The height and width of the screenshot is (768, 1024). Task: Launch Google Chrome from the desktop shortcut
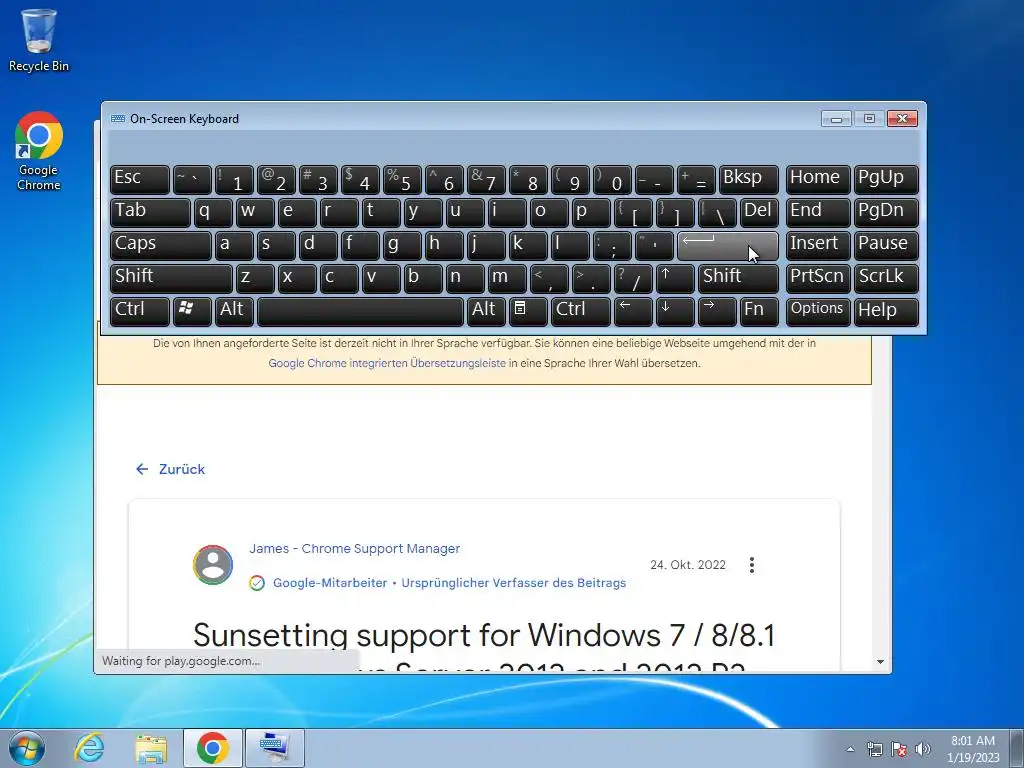point(39,151)
